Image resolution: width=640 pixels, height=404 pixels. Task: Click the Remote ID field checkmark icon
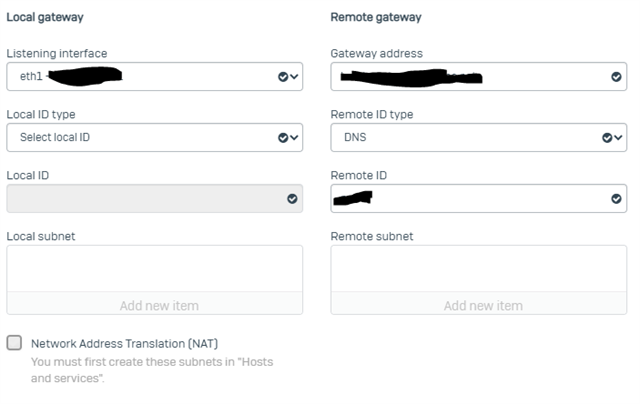click(616, 199)
